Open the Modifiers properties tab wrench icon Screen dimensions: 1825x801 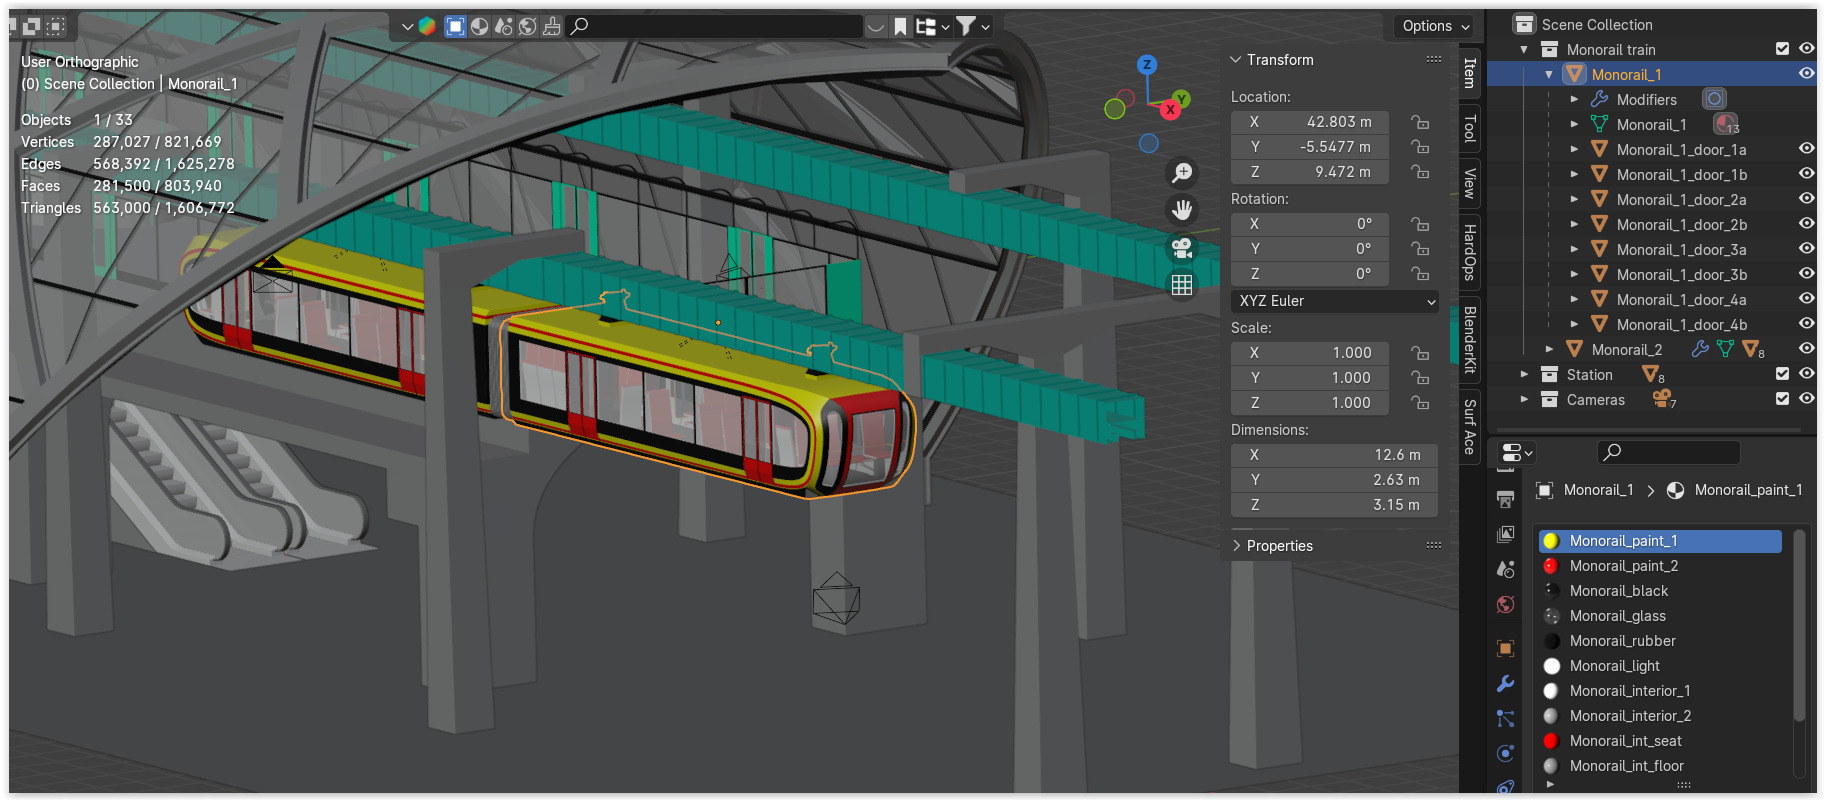point(1505,684)
